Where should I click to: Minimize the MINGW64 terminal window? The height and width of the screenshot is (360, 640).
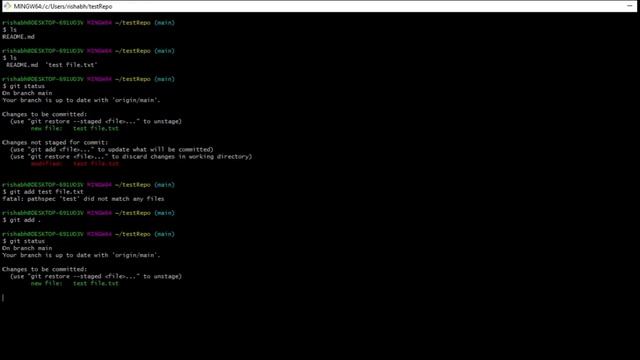point(629,6)
